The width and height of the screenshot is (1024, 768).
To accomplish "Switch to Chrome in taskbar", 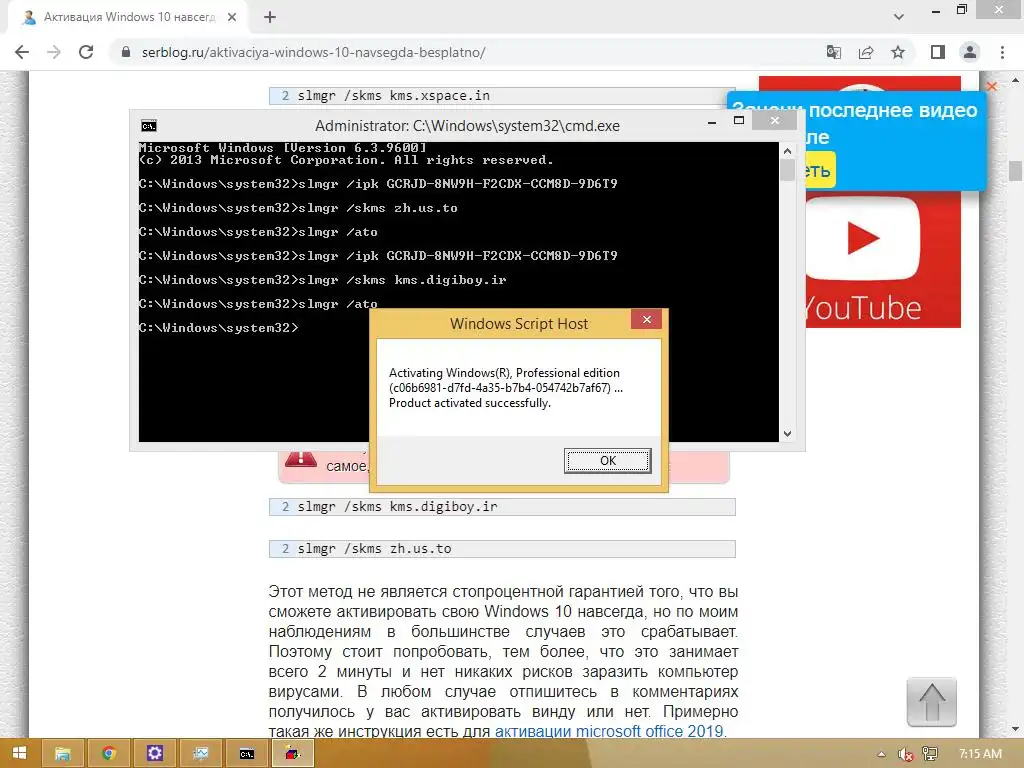I will (109, 754).
